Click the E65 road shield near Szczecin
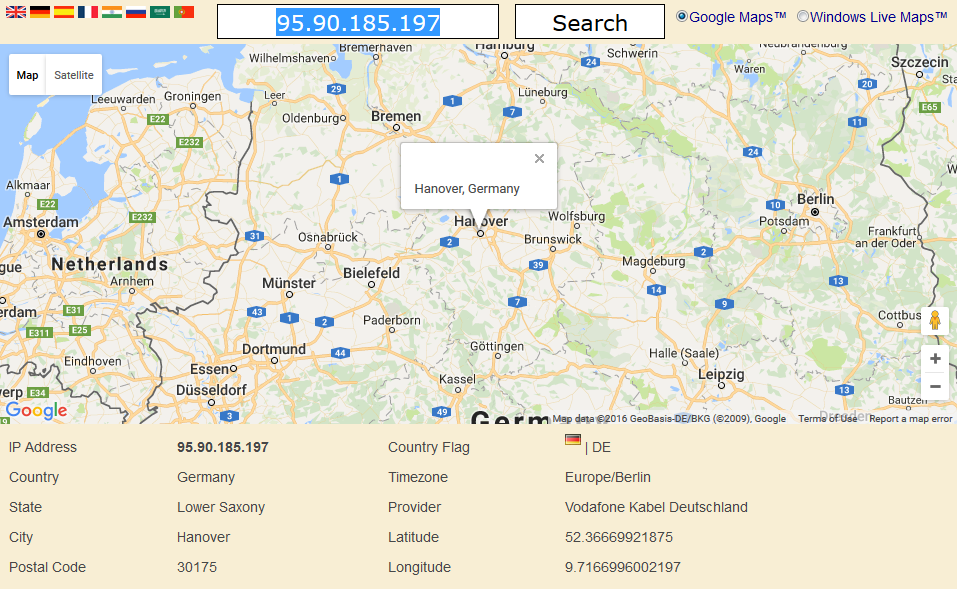Image resolution: width=957 pixels, height=589 pixels. click(930, 107)
